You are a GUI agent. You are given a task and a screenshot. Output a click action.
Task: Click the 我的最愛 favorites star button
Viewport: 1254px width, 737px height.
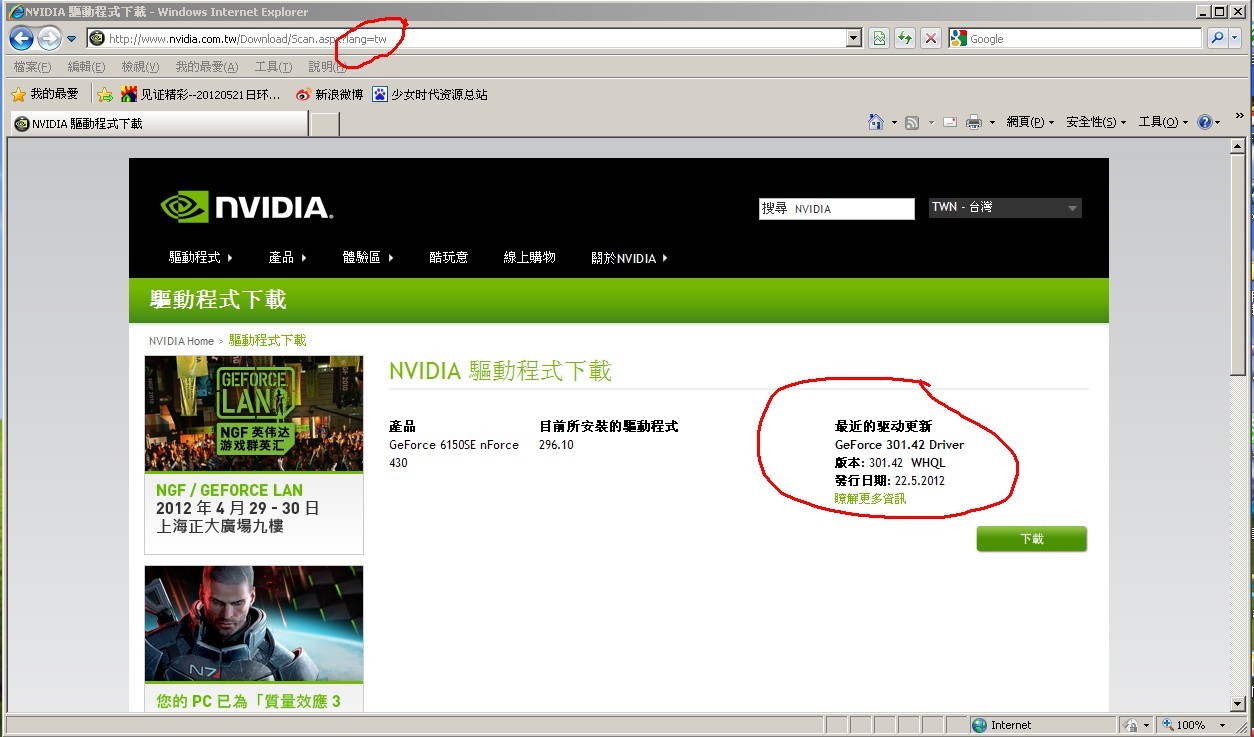point(44,94)
